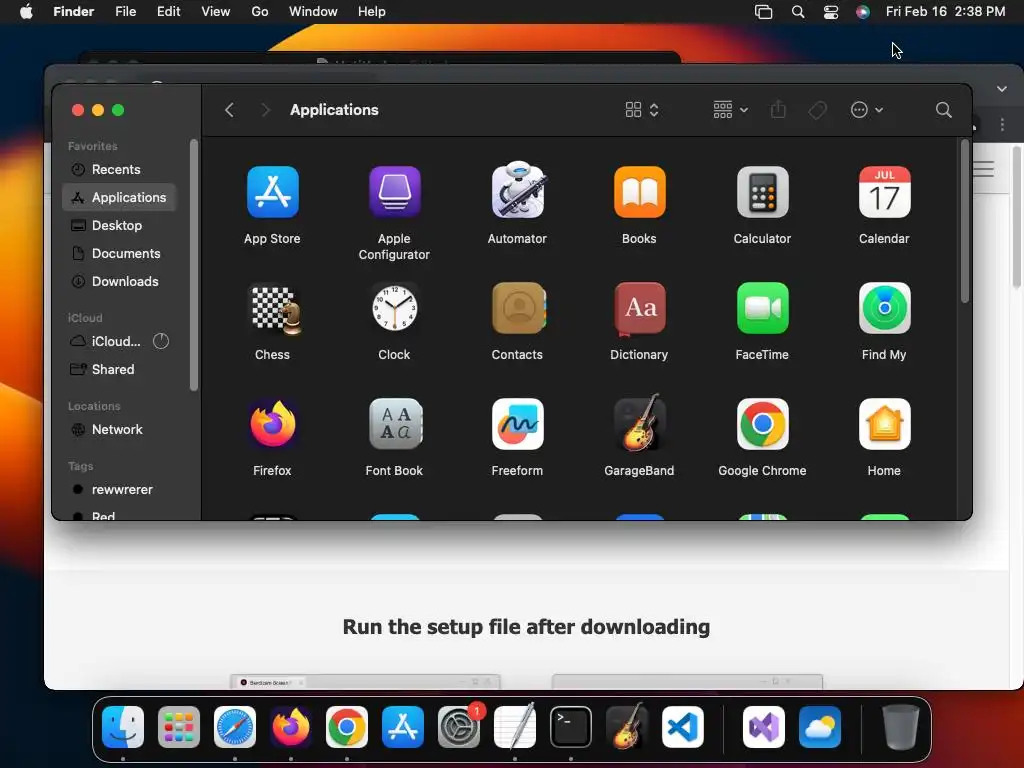Select the Find My app
This screenshot has height=768, width=1024.
pos(884,308)
